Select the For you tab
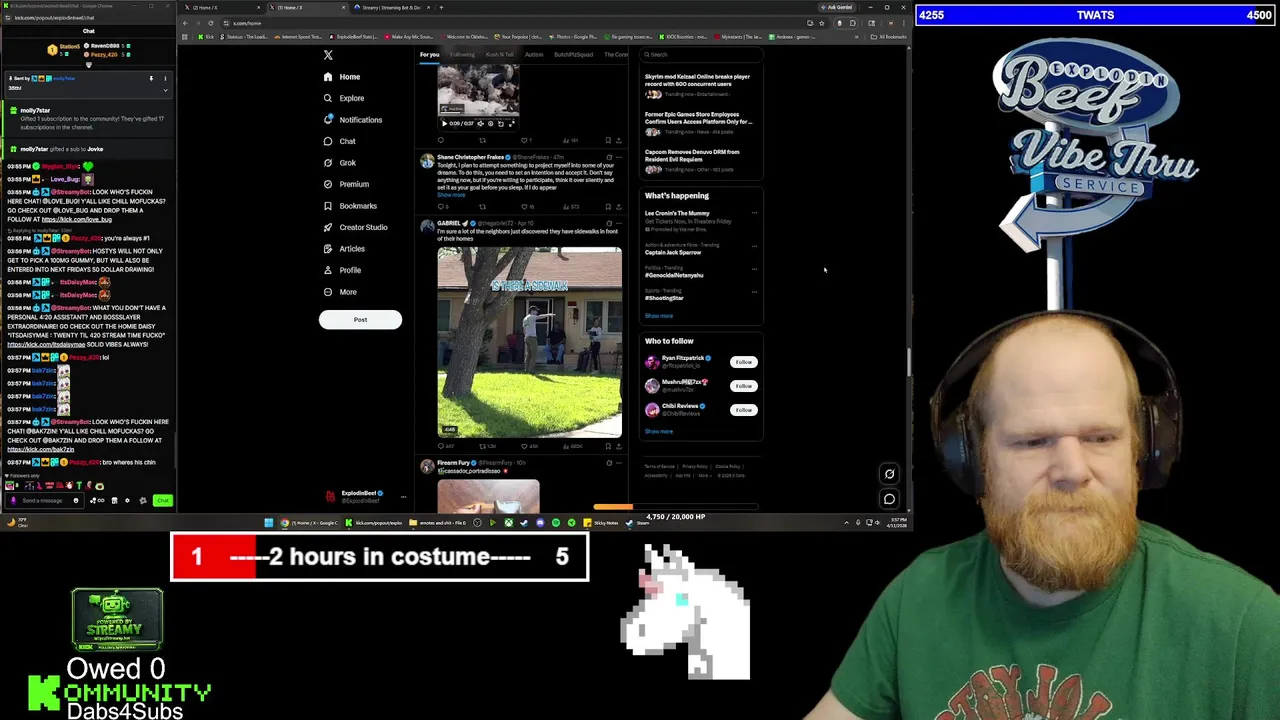The image size is (1280, 720). [429, 55]
